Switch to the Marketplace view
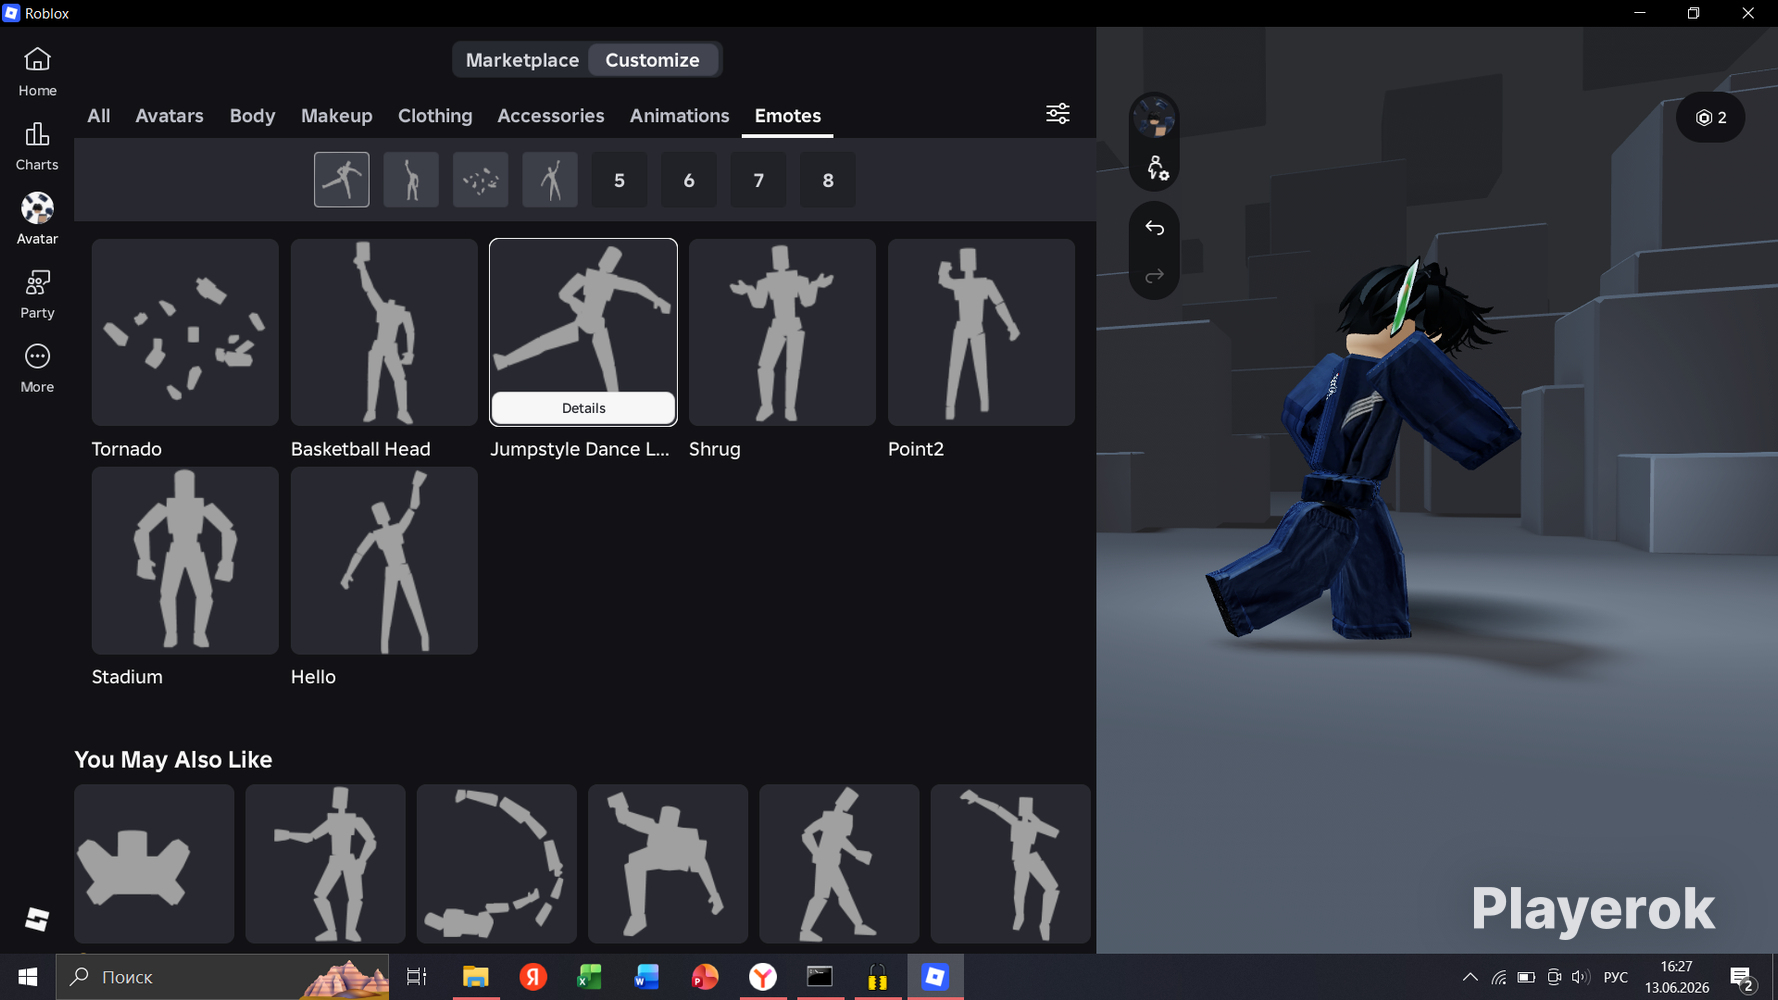 [x=522, y=60]
